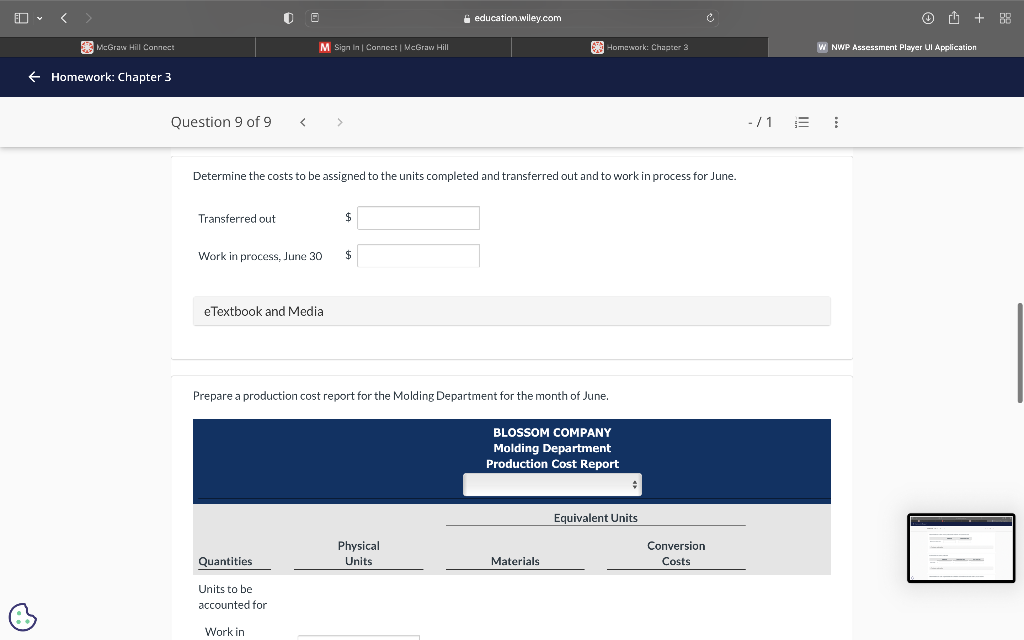1024x640 pixels.
Task: Click the reader view icon
Action: point(315,18)
